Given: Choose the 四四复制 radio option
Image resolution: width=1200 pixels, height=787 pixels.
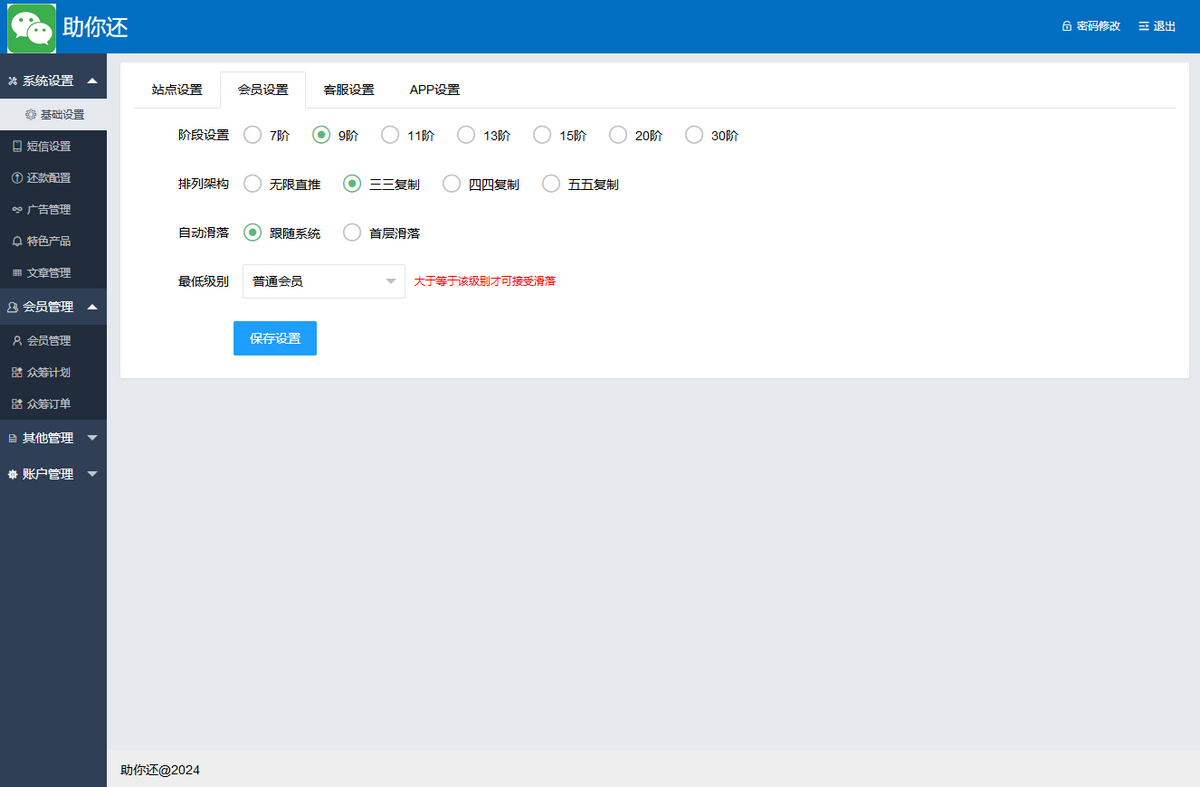Looking at the screenshot, I should 452,184.
